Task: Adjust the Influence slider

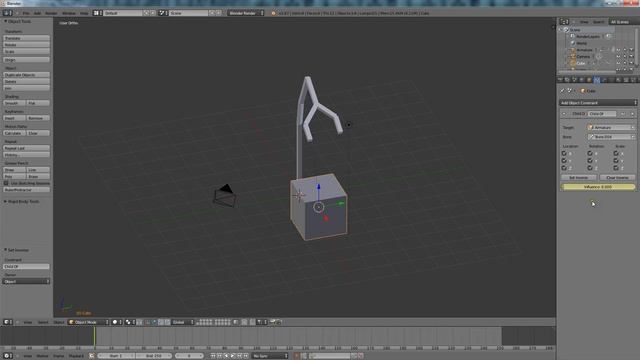Action: coord(598,187)
